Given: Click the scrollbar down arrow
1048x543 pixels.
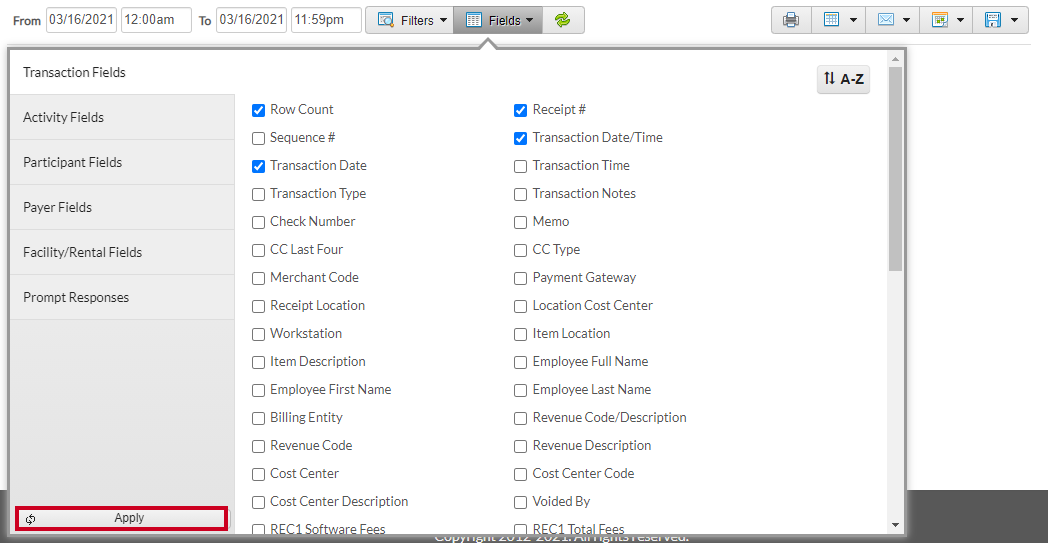Looking at the screenshot, I should [x=896, y=526].
